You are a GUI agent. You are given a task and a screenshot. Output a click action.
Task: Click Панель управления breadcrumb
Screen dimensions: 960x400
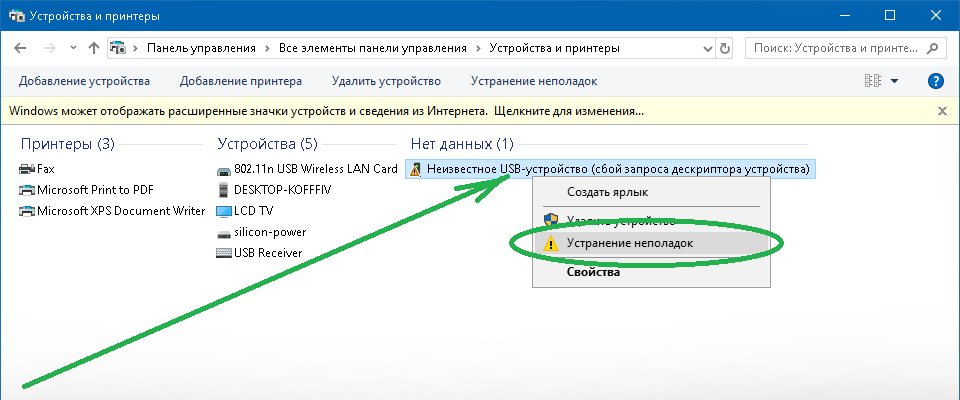[x=201, y=48]
